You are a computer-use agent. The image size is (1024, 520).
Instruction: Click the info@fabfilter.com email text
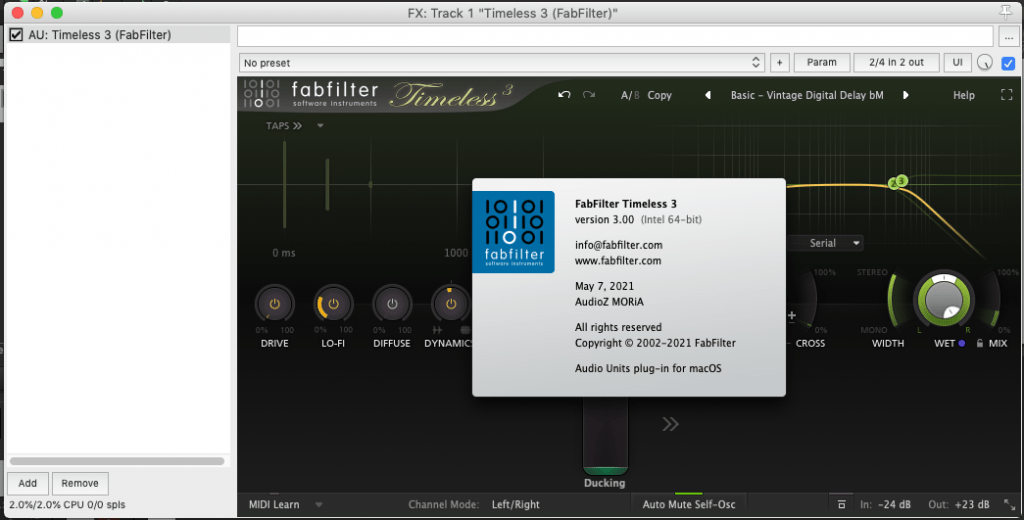618,245
